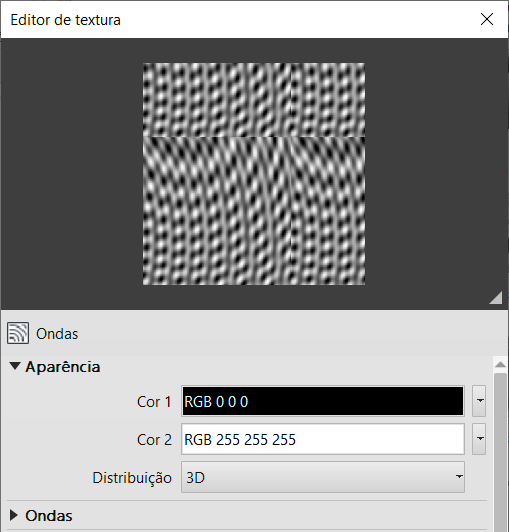Expand the Ondas section triangle

(14, 515)
